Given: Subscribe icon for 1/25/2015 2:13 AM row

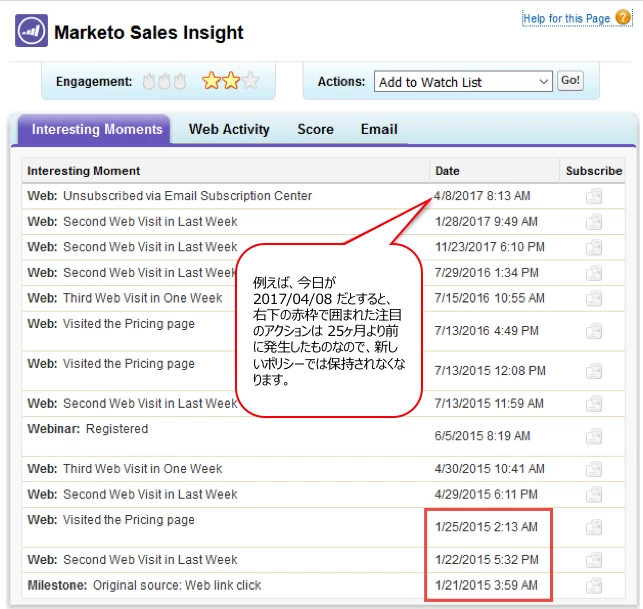Looking at the screenshot, I should point(594,527).
